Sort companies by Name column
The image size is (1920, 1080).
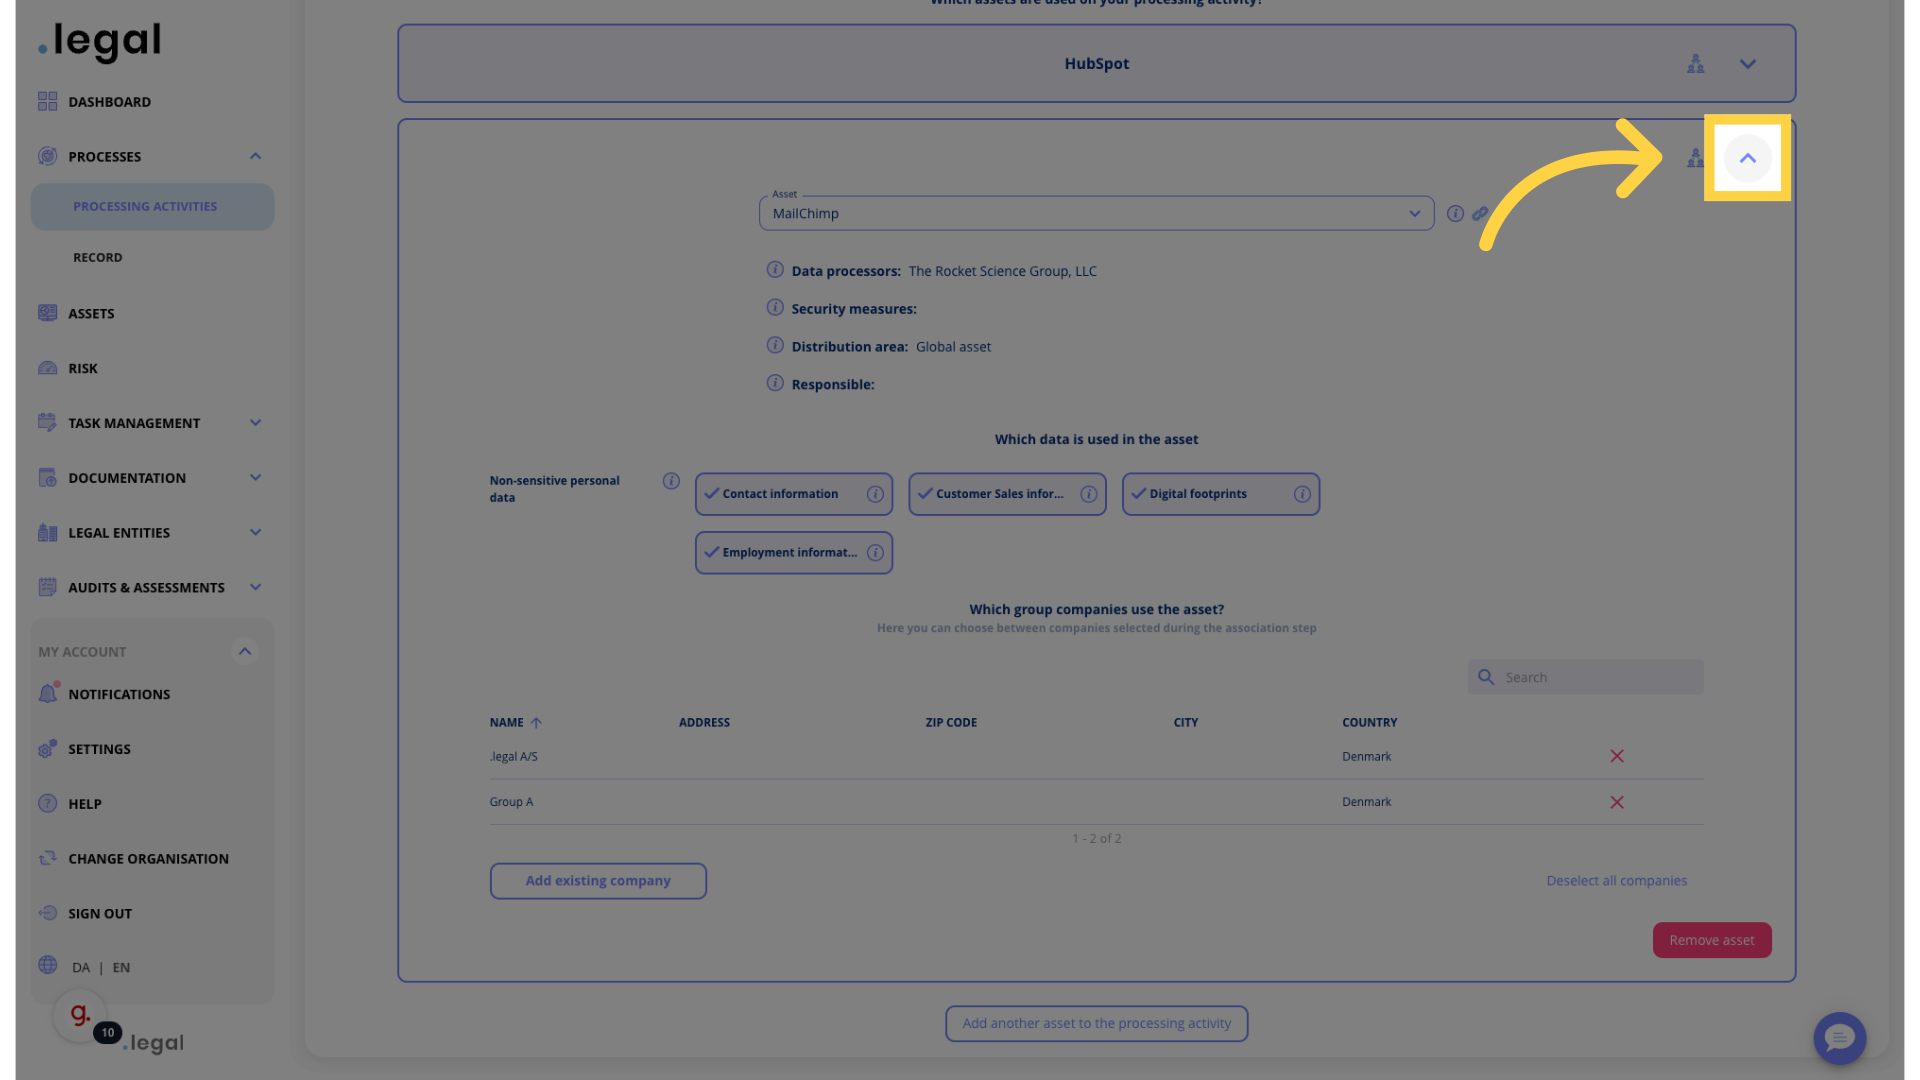click(515, 722)
